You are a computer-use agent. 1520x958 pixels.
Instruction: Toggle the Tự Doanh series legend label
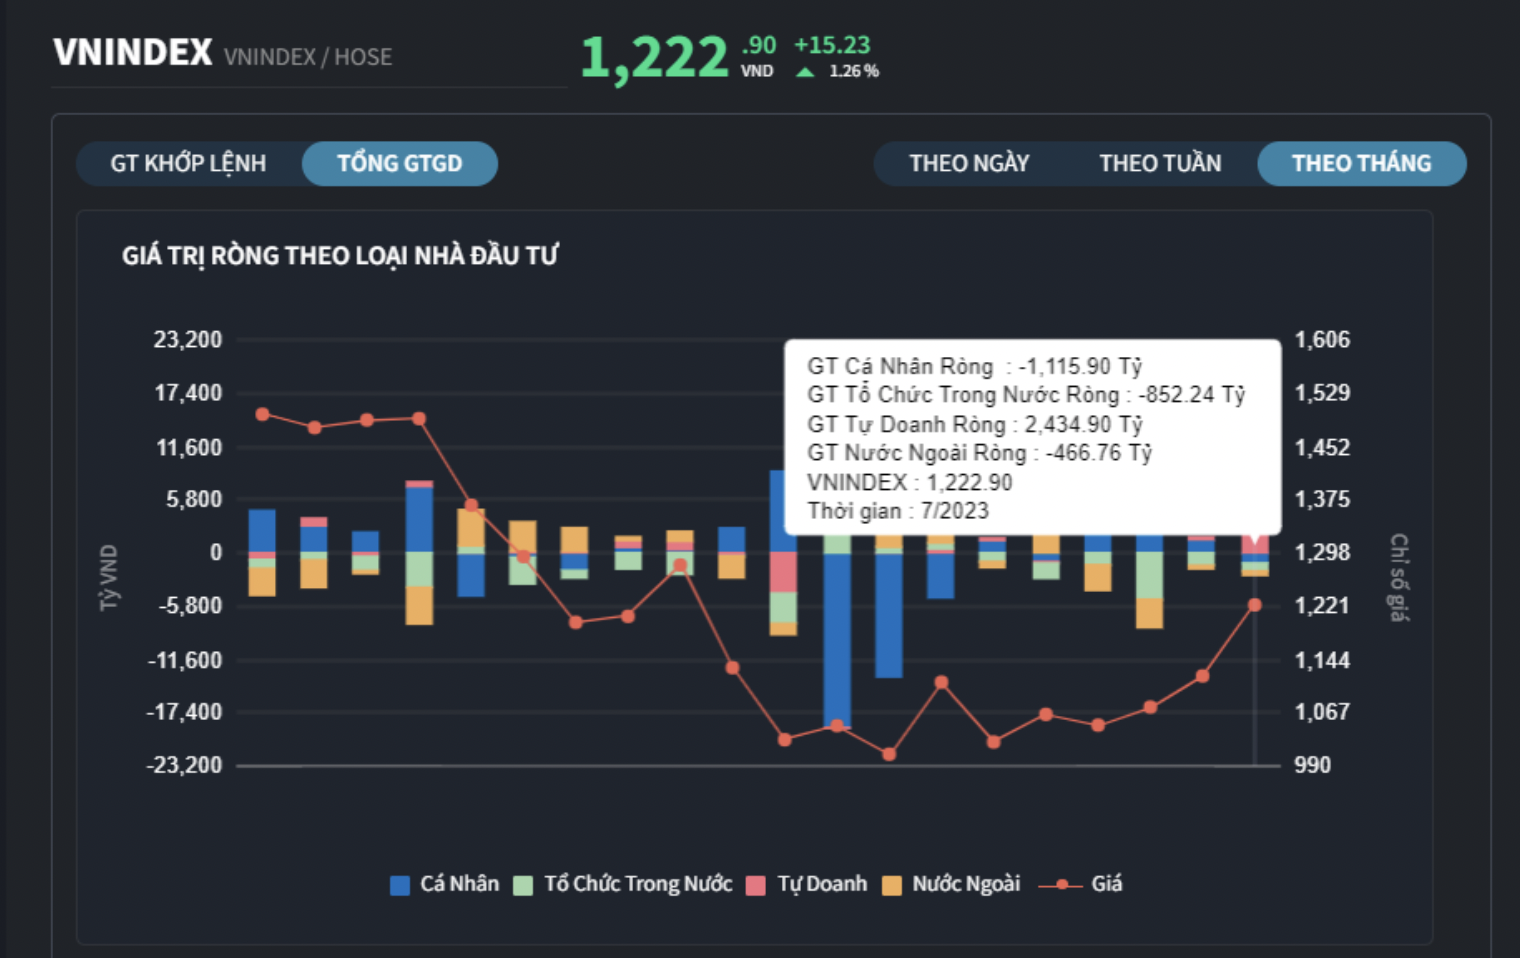(x=822, y=884)
